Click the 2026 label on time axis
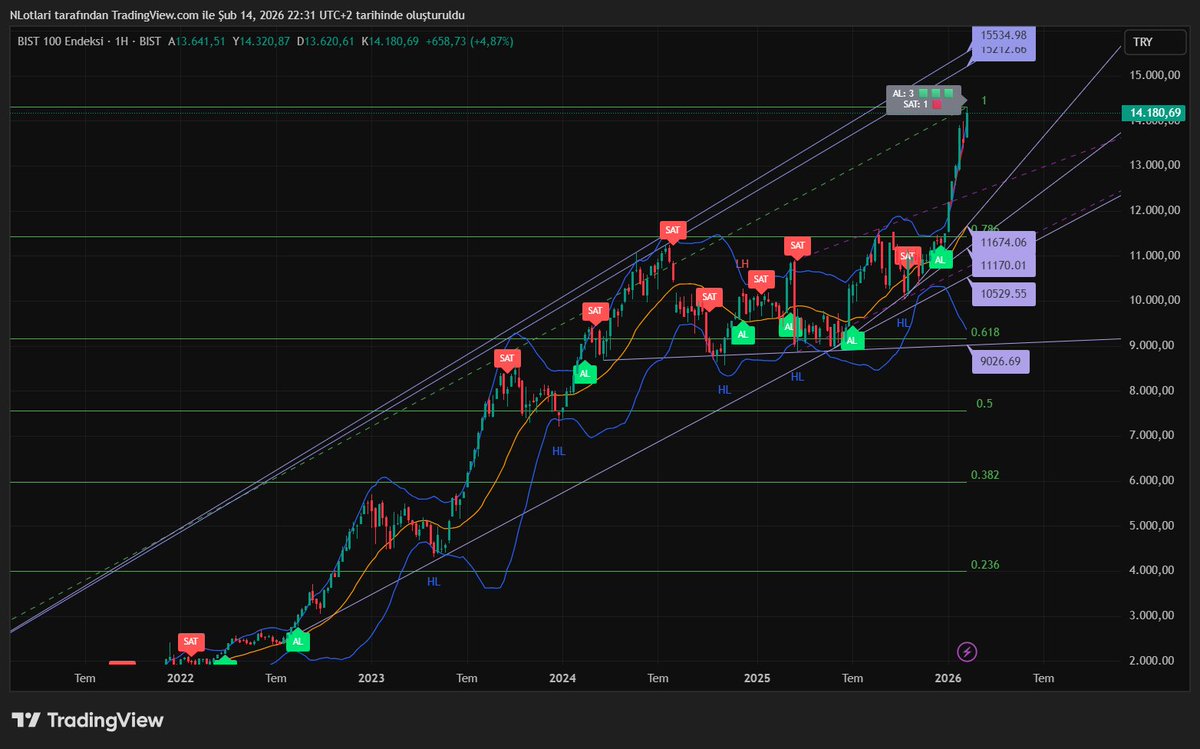Viewport: 1200px width, 749px height. coord(948,678)
